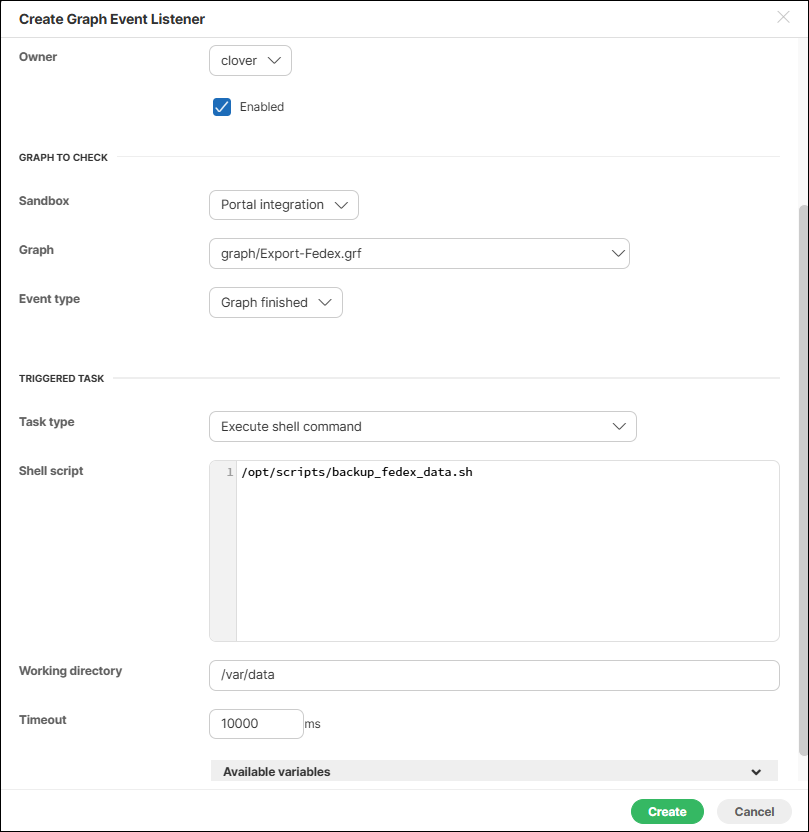
Task: Expand the Graph selector with Export-Fedex.grf
Action: tap(419, 254)
